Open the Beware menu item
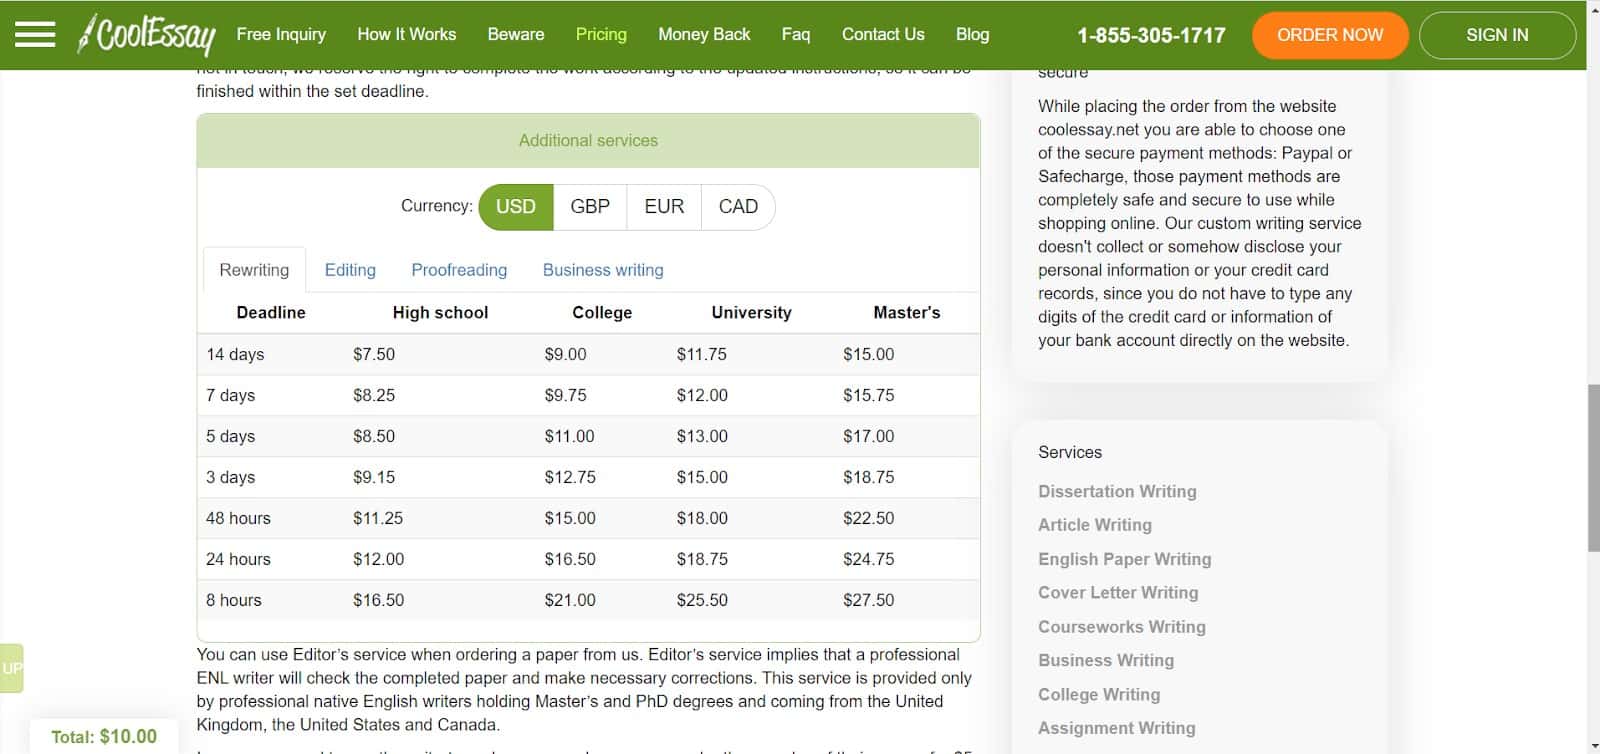Image resolution: width=1600 pixels, height=754 pixels. 516,34
